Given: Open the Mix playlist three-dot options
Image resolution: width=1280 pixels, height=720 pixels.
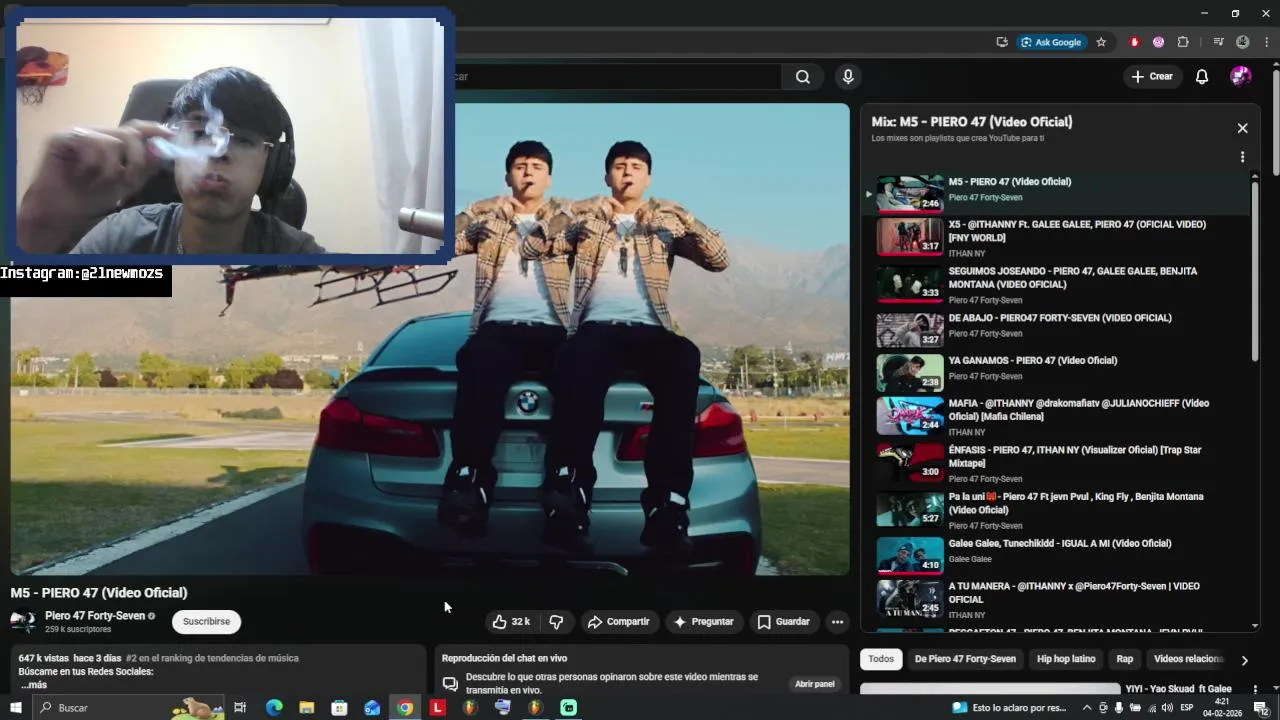Looking at the screenshot, I should (1242, 157).
